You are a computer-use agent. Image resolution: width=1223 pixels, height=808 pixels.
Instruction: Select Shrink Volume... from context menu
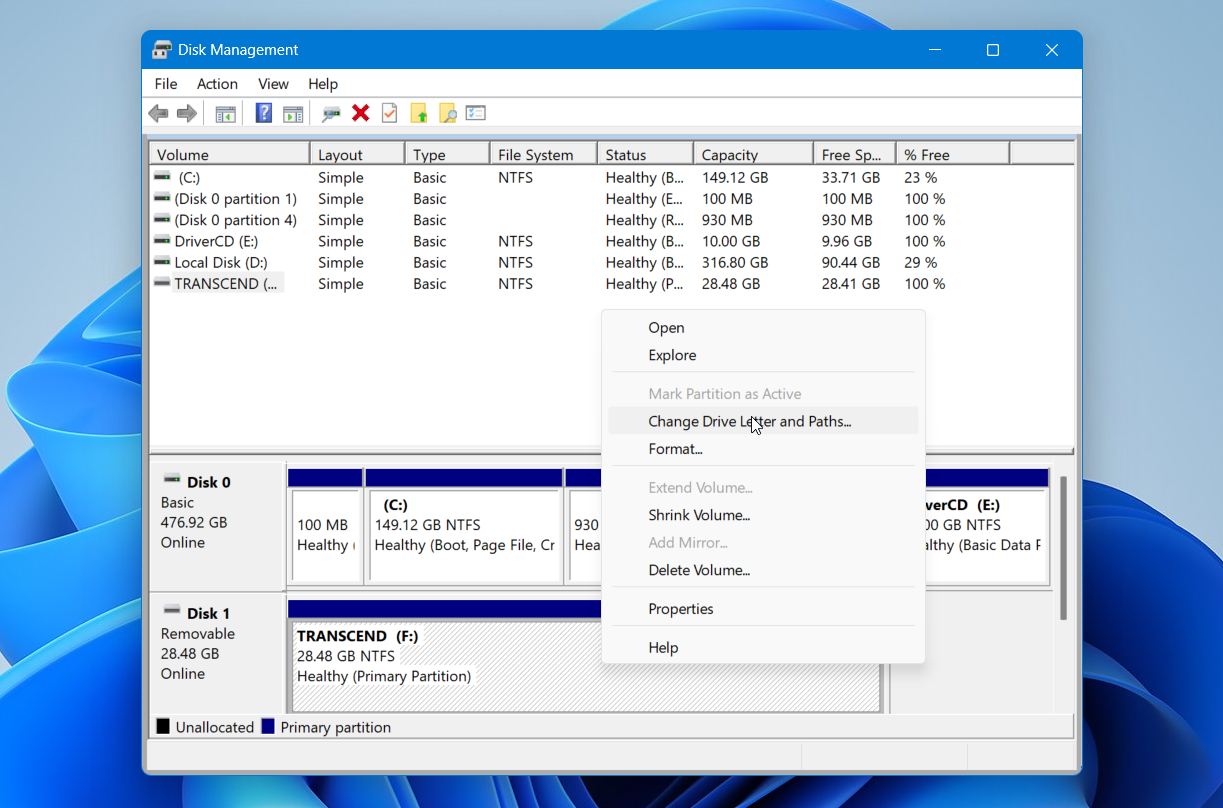tap(763, 515)
